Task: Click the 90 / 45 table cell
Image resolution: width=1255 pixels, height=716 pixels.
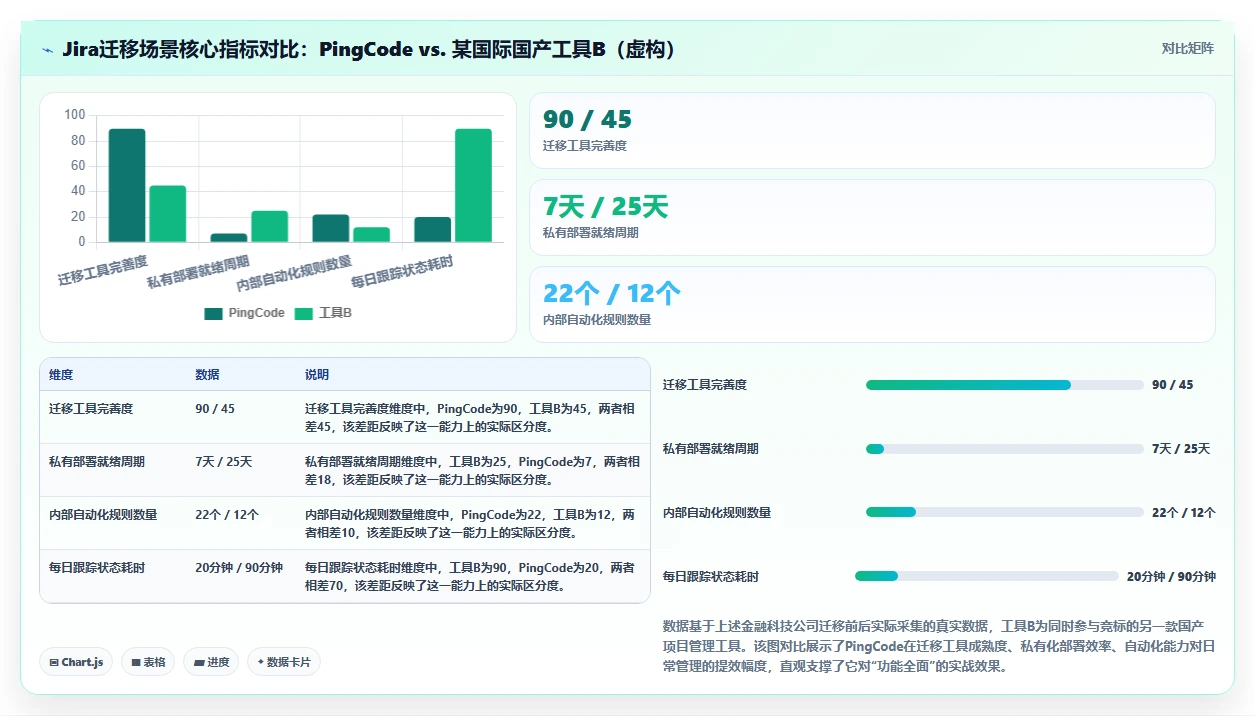Action: pyautogui.click(x=215, y=409)
